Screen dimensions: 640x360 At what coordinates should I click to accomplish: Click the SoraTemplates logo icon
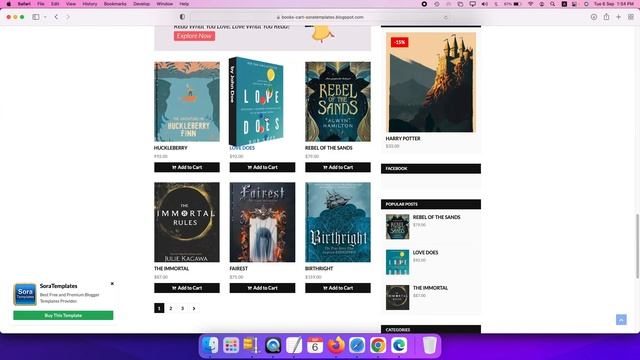[25, 294]
